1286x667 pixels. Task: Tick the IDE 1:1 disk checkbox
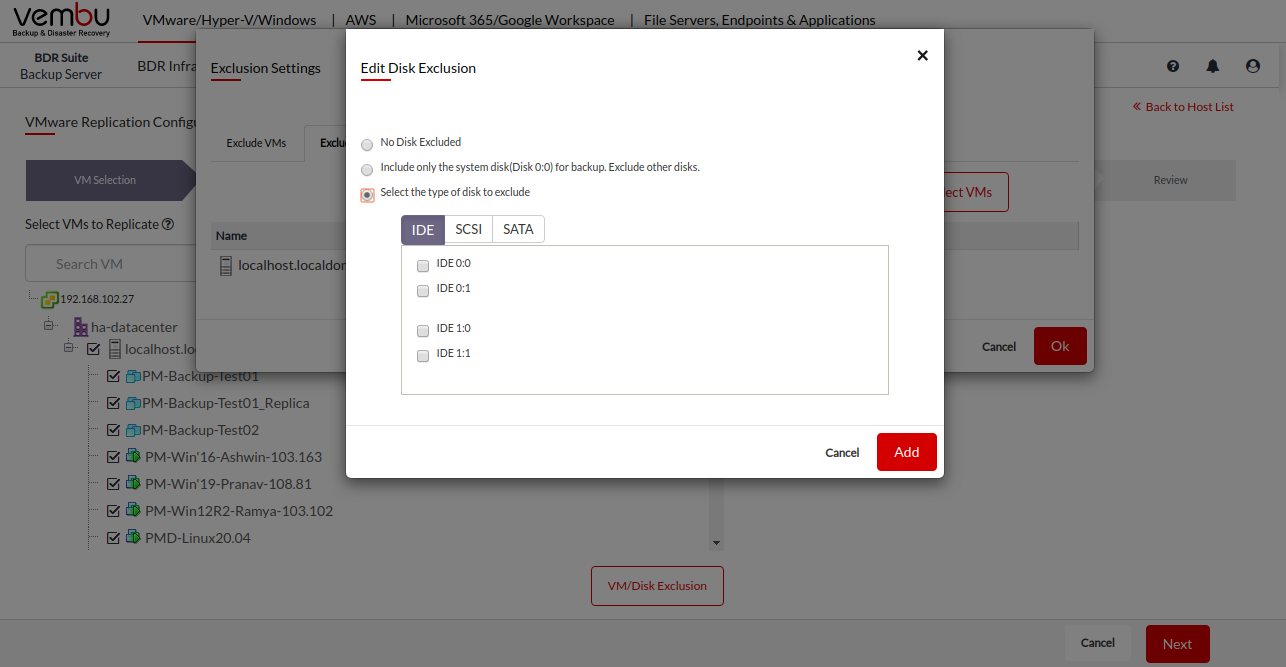(x=423, y=356)
